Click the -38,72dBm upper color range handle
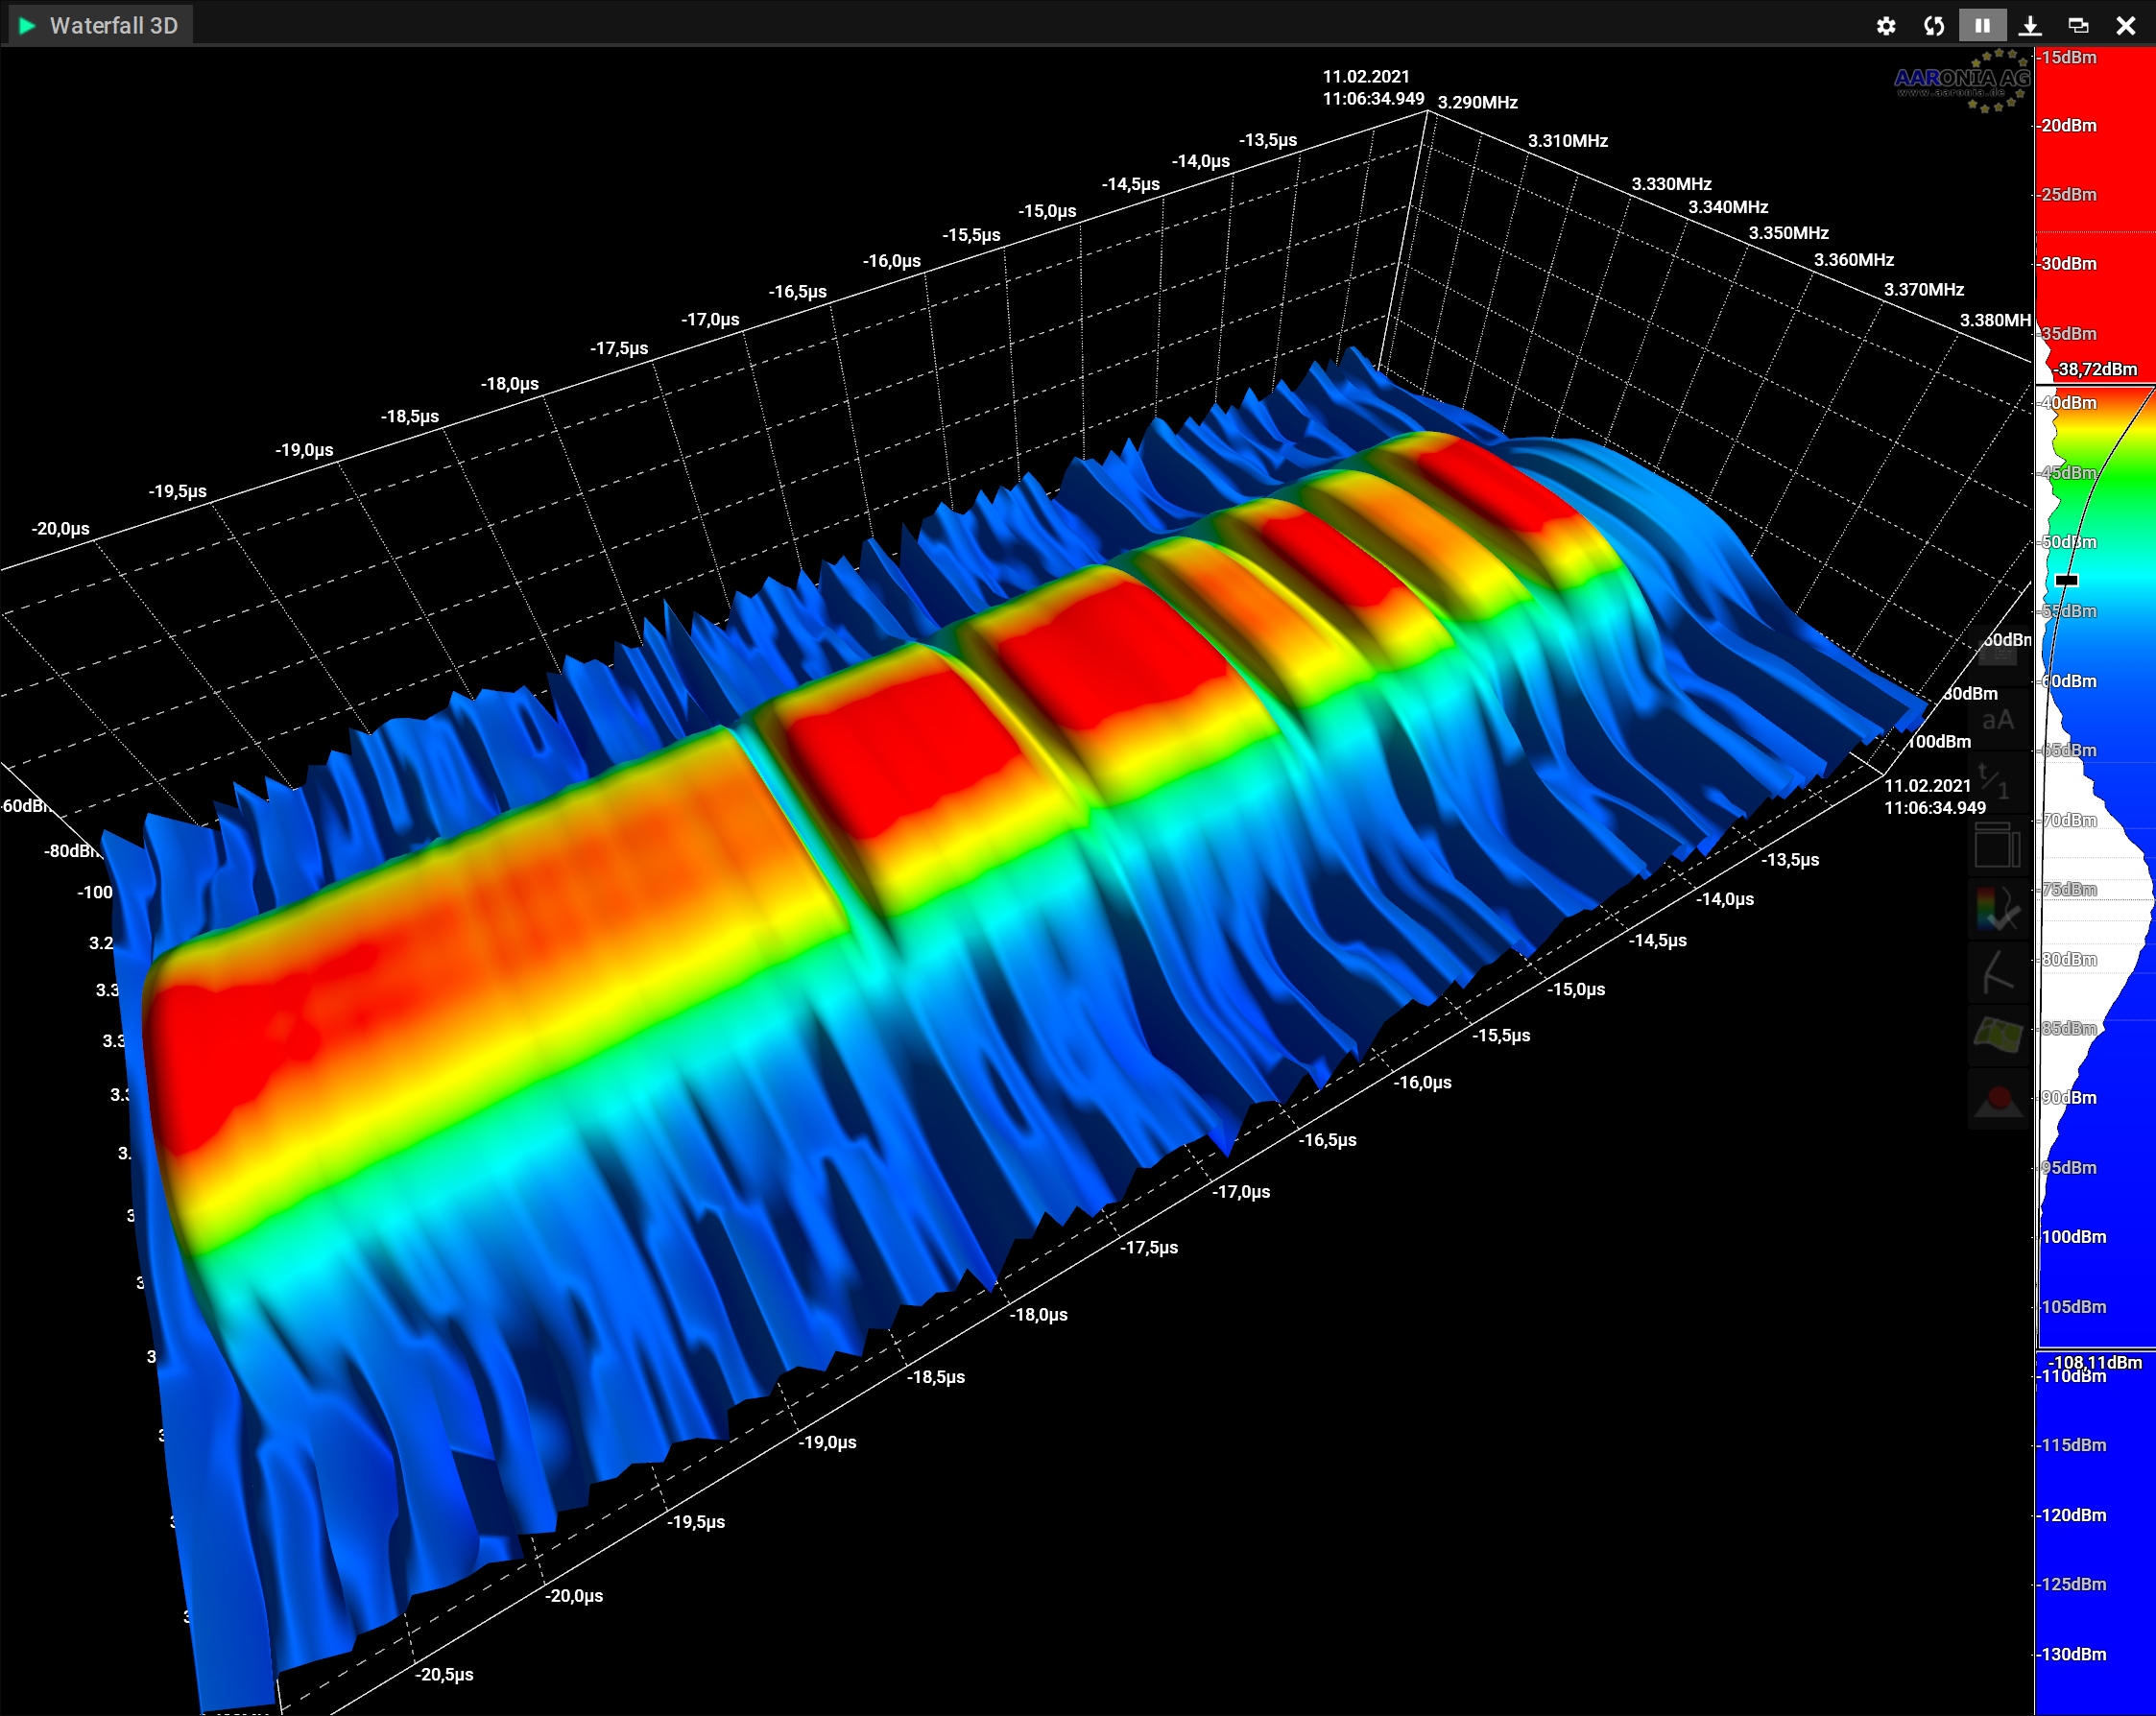This screenshot has height=1716, width=2156. tap(2095, 370)
